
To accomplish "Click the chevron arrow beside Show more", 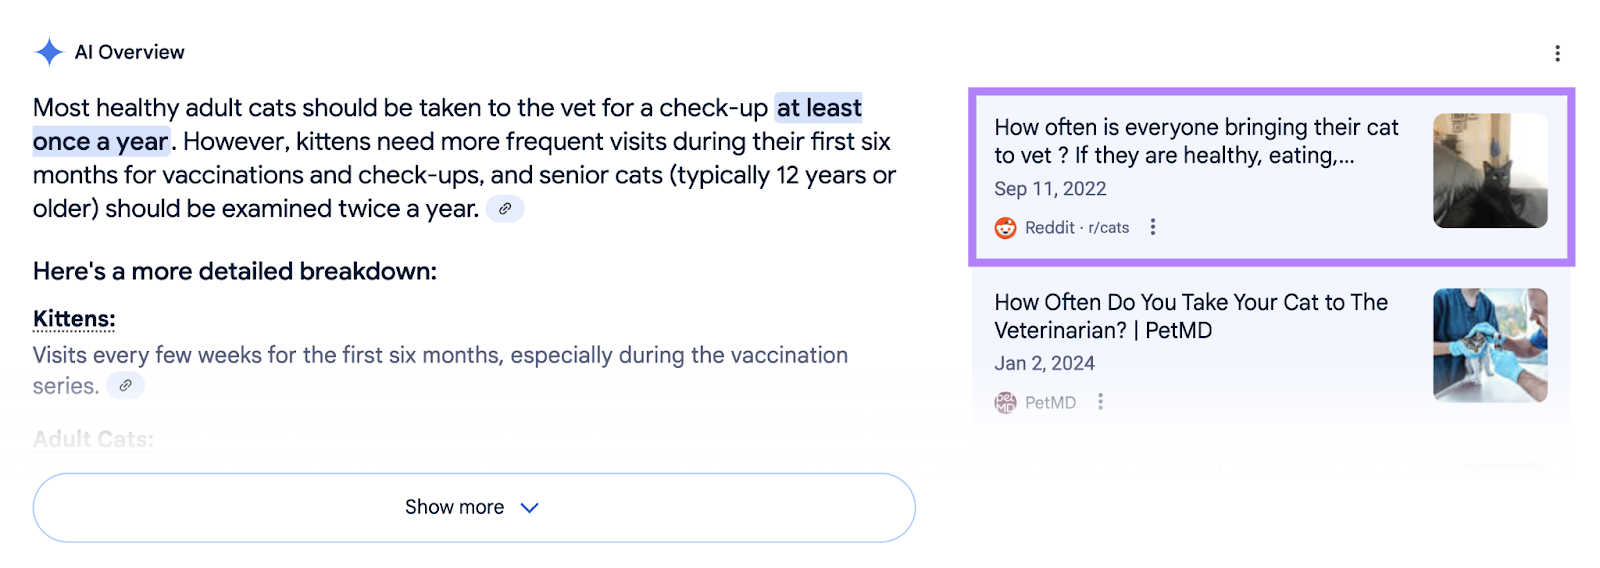I will (x=530, y=508).
